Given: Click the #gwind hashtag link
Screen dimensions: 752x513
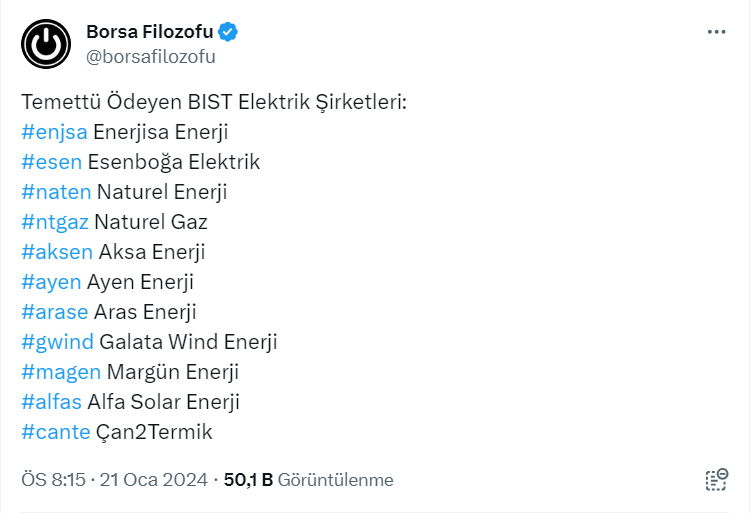Looking at the screenshot, I should [x=57, y=342].
